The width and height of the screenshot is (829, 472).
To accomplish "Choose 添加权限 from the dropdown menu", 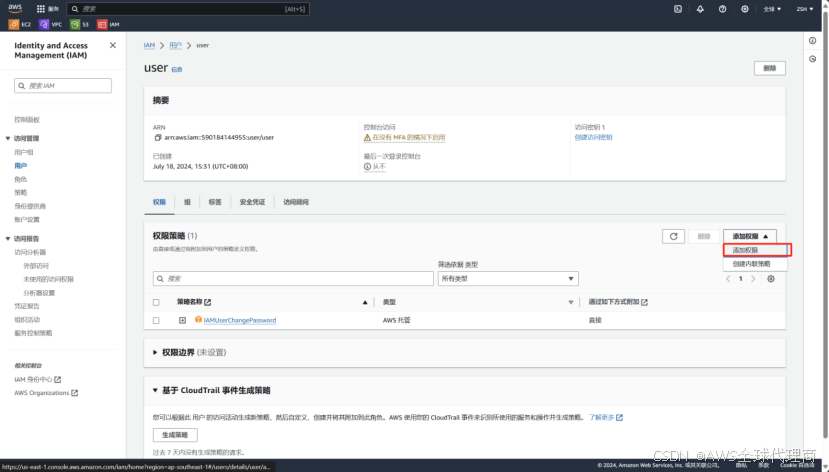I will point(756,250).
